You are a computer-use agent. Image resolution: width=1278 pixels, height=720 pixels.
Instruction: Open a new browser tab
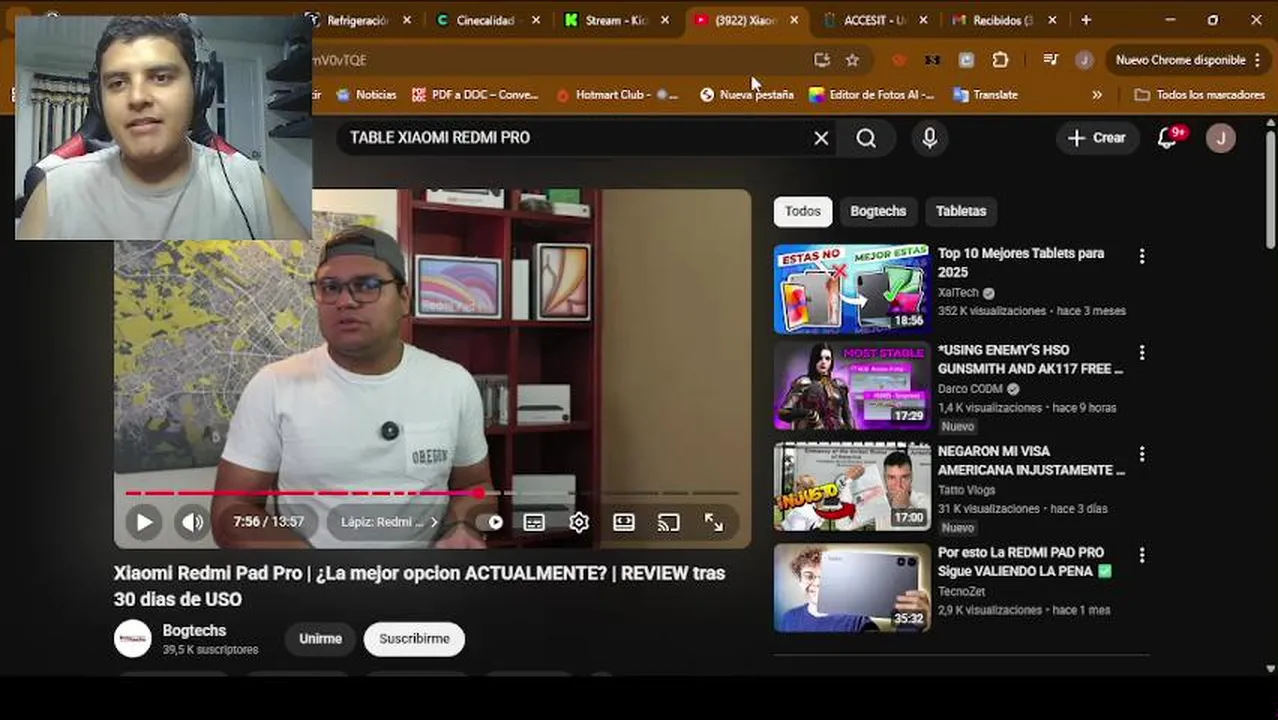point(1086,20)
